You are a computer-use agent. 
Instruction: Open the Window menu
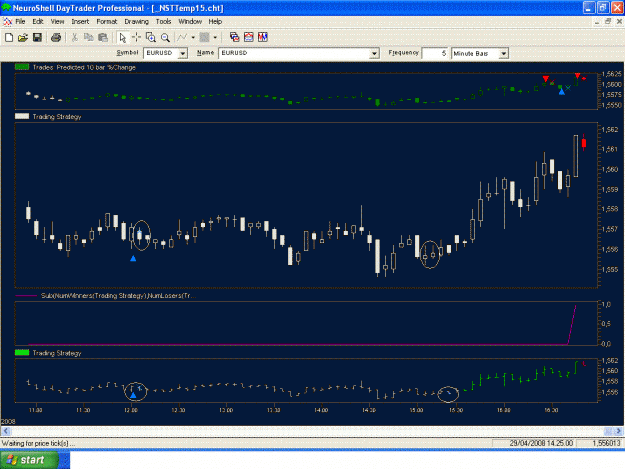click(x=190, y=22)
